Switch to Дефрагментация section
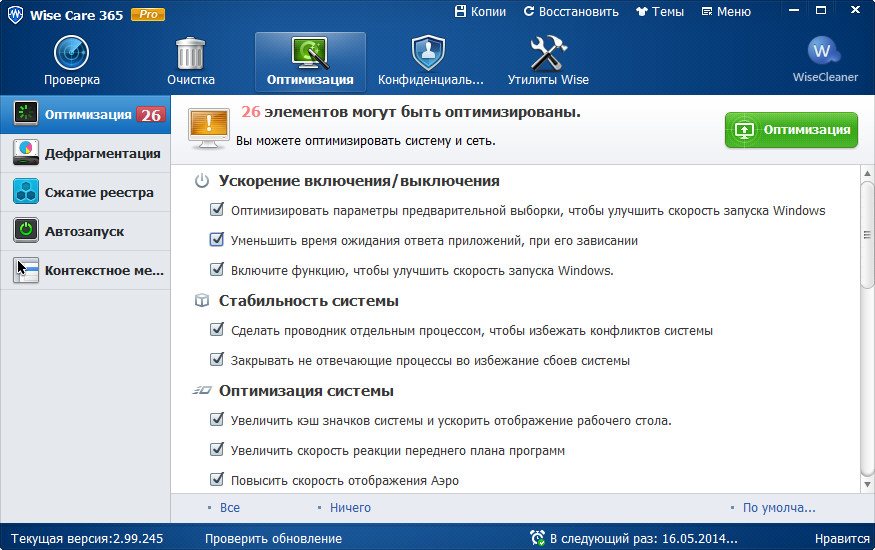This screenshot has height=550, width=875. [85, 153]
